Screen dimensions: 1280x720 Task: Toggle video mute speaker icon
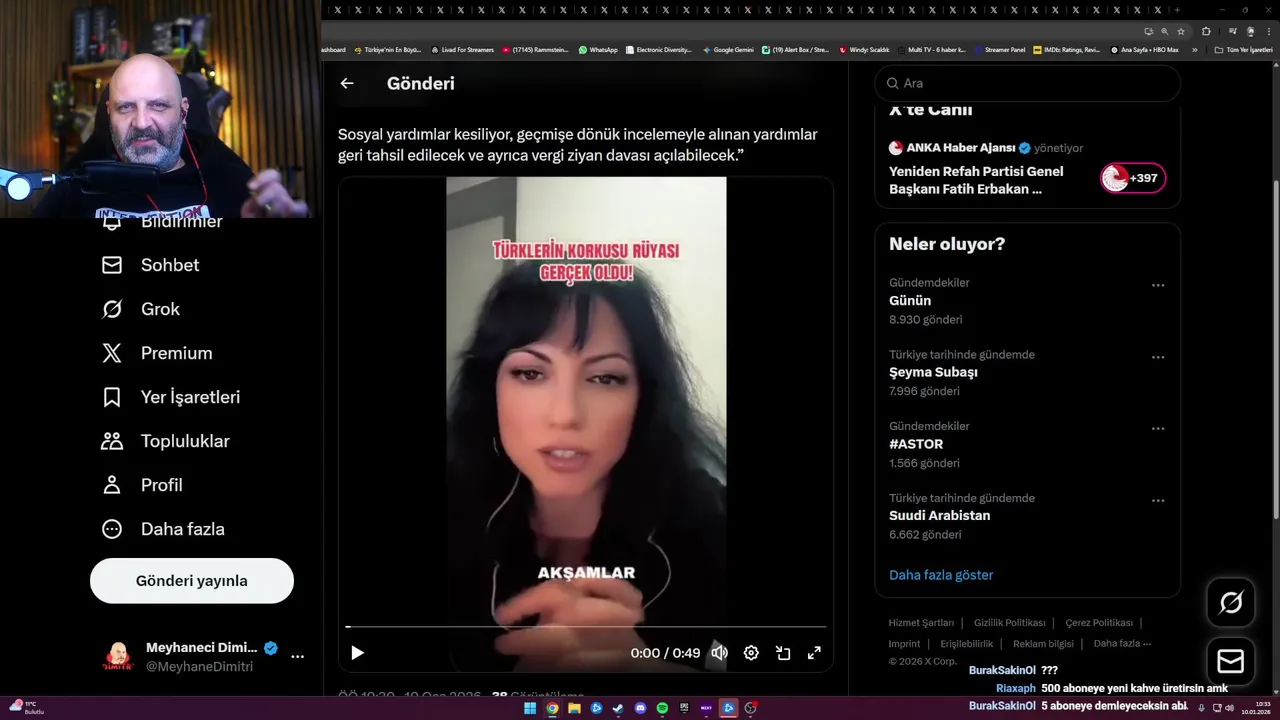pos(719,653)
